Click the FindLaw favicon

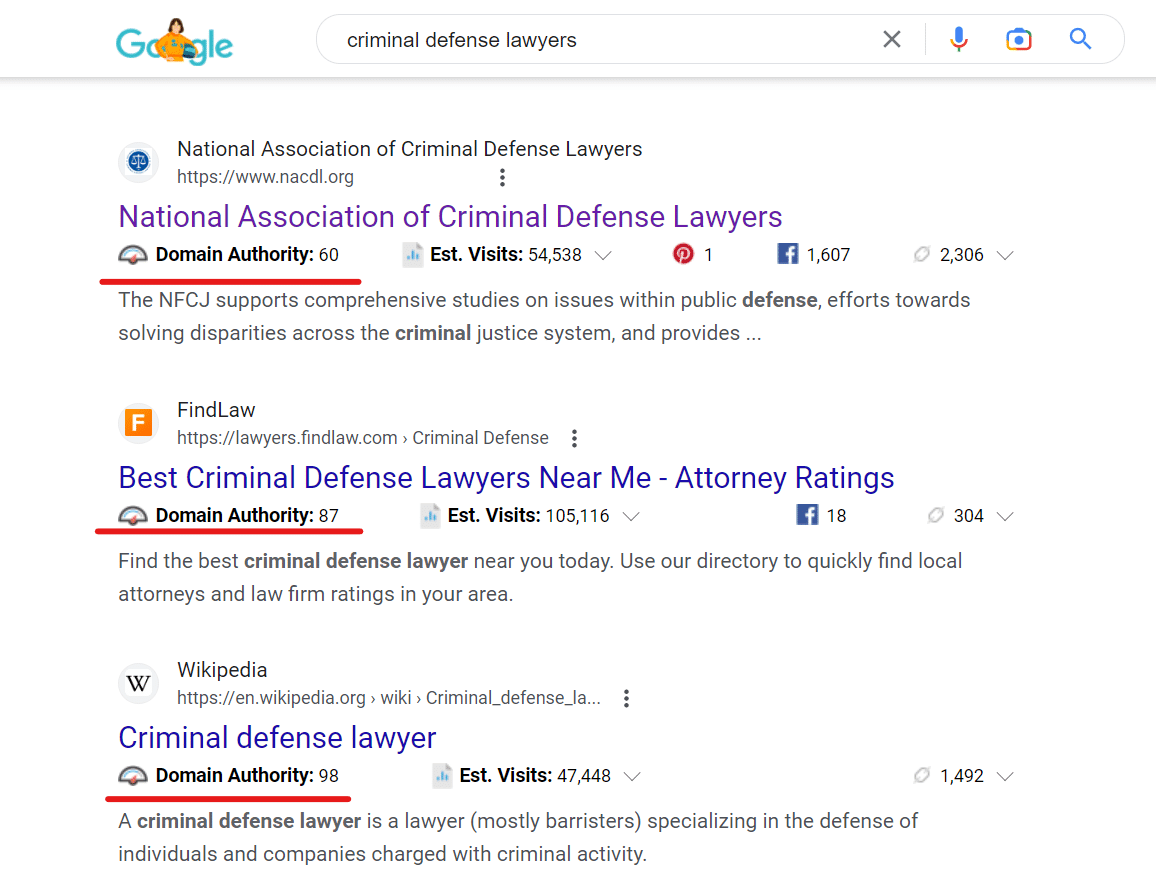click(139, 422)
